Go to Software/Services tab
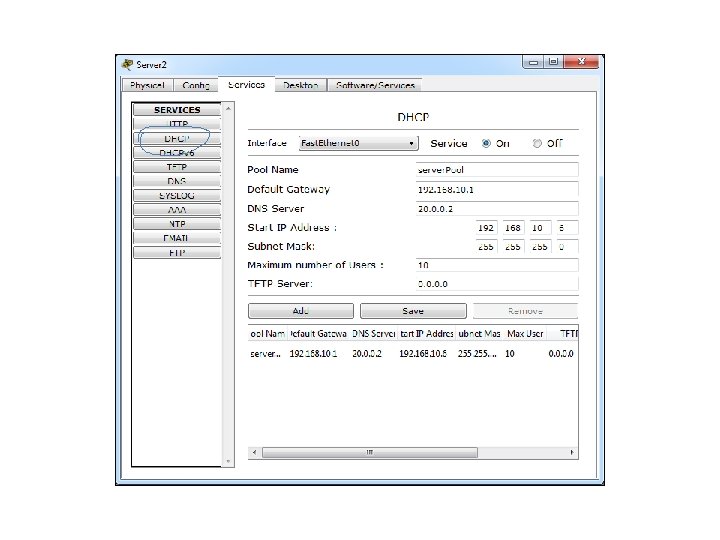The width and height of the screenshot is (720, 540). 375,85
